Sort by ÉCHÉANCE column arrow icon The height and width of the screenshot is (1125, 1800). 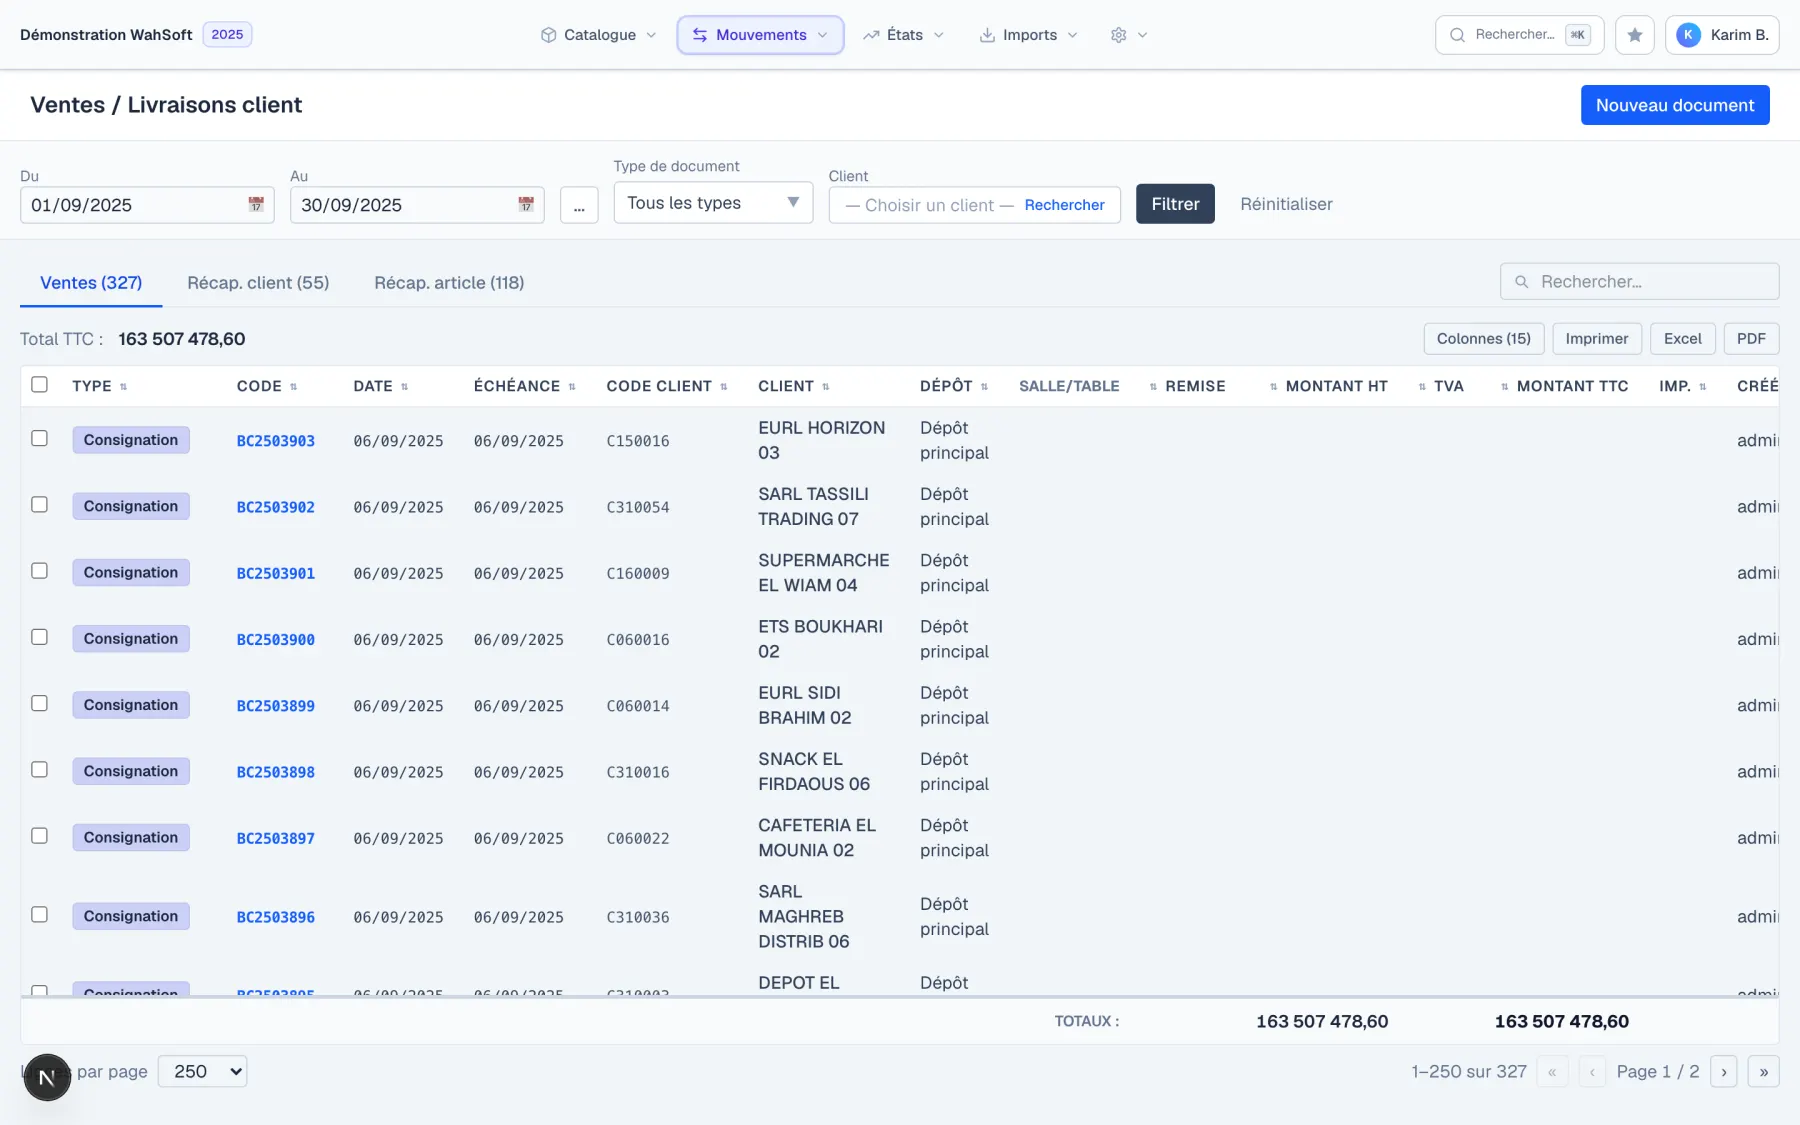tap(572, 387)
